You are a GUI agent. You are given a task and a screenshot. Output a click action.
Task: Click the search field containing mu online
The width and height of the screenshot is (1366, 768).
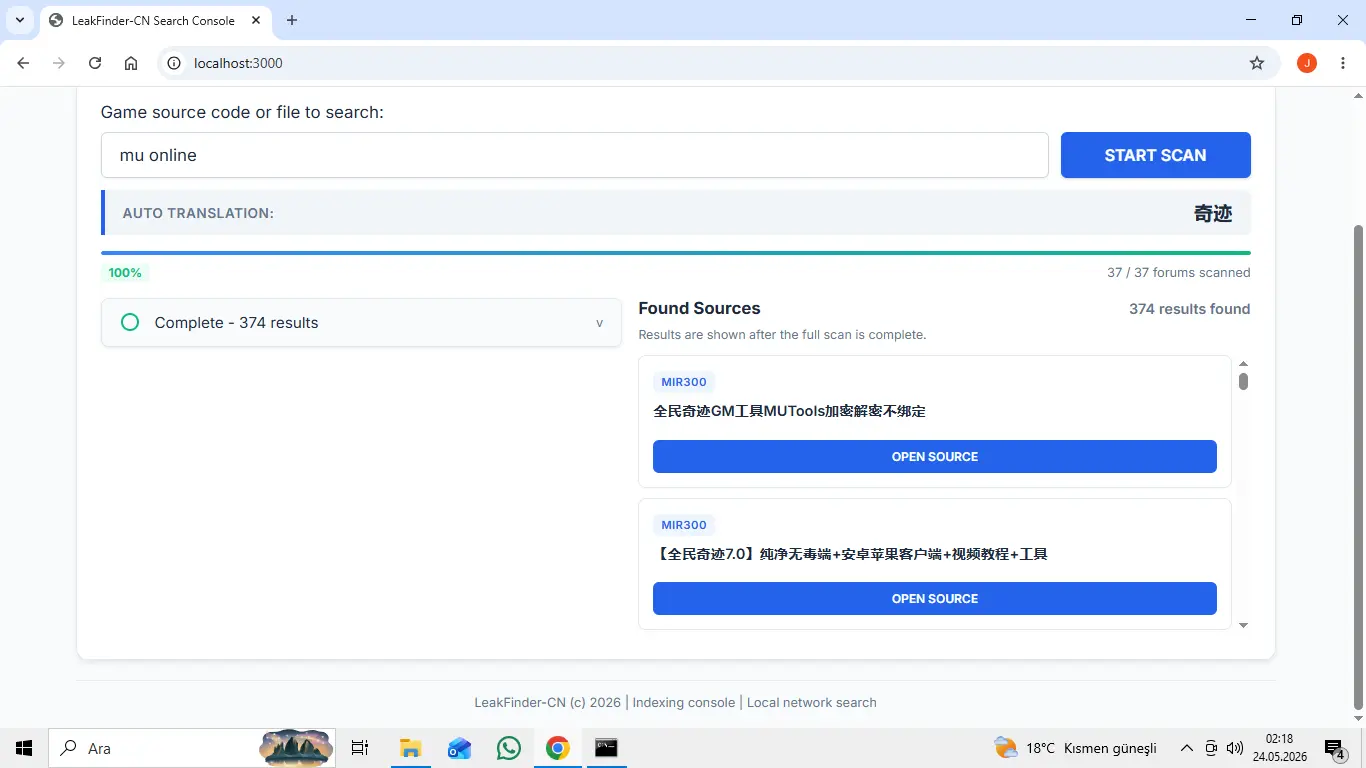tap(574, 155)
